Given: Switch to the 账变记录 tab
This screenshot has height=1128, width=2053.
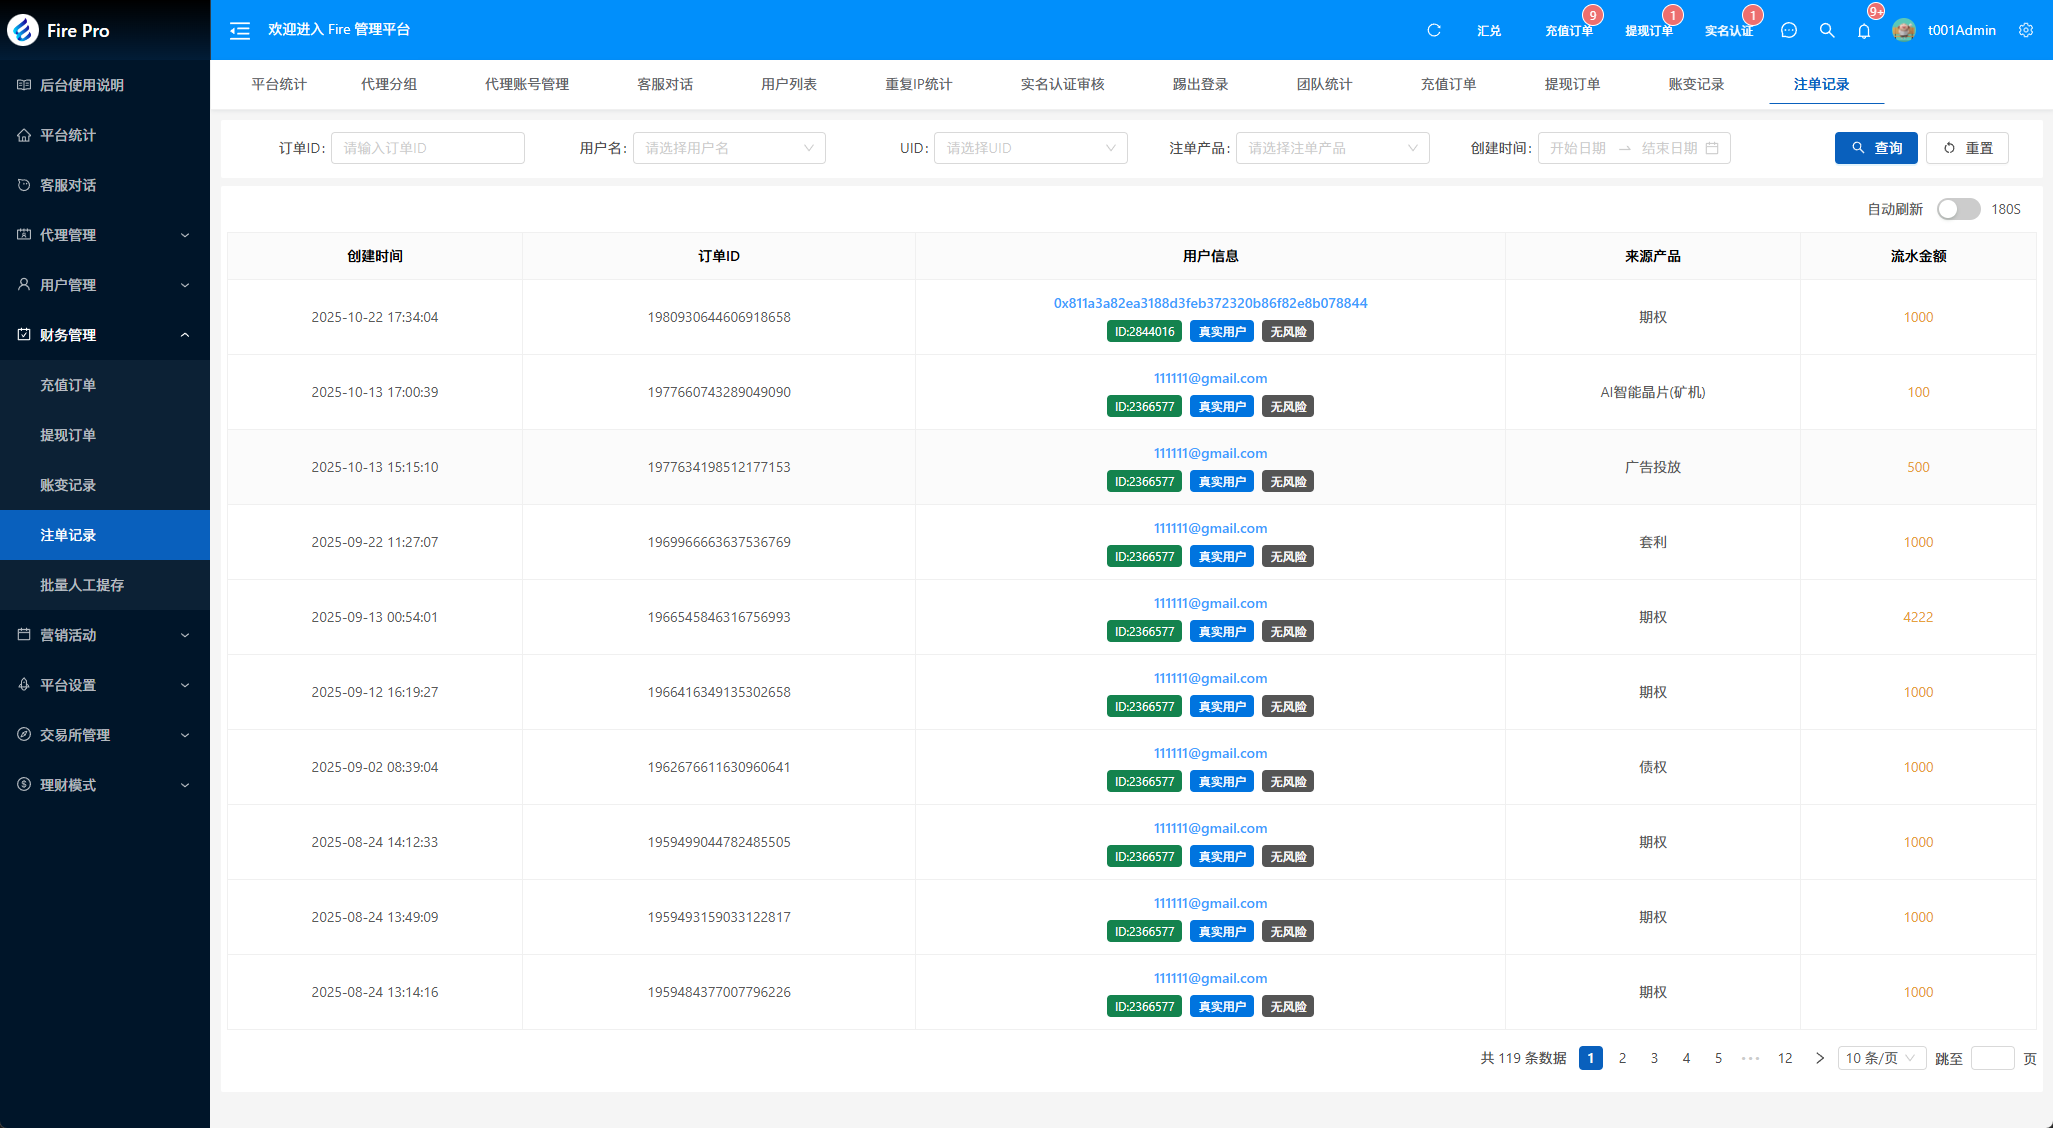Looking at the screenshot, I should click(x=1696, y=84).
